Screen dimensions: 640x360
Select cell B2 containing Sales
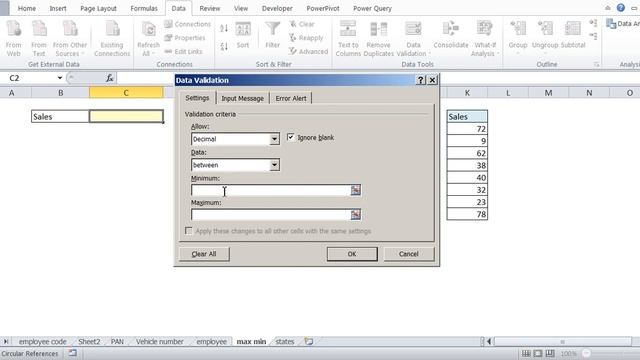[60, 116]
